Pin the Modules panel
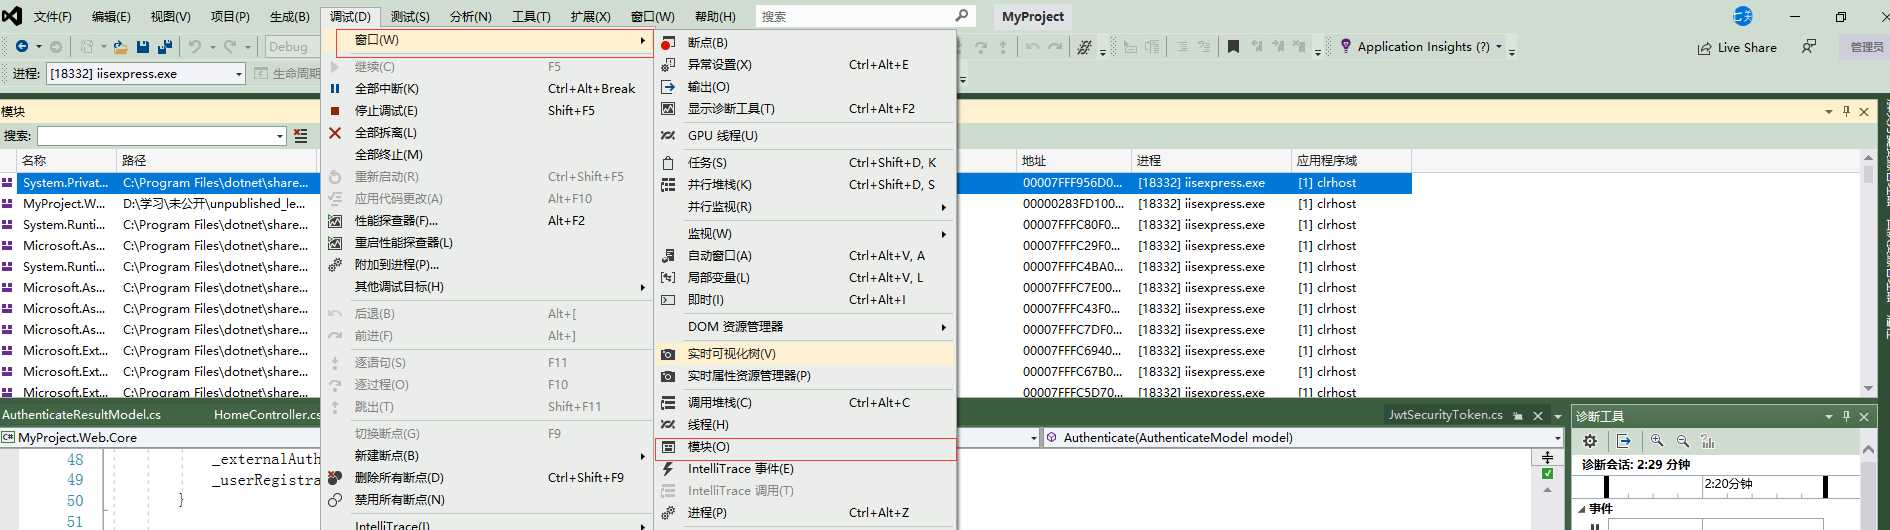This screenshot has height=530, width=1890. pyautogui.click(x=1846, y=111)
